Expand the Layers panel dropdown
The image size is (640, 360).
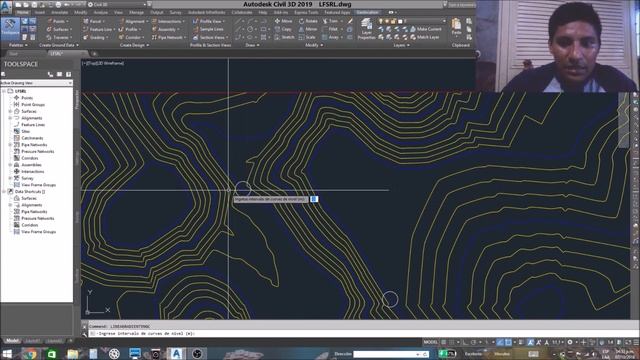coord(401,45)
